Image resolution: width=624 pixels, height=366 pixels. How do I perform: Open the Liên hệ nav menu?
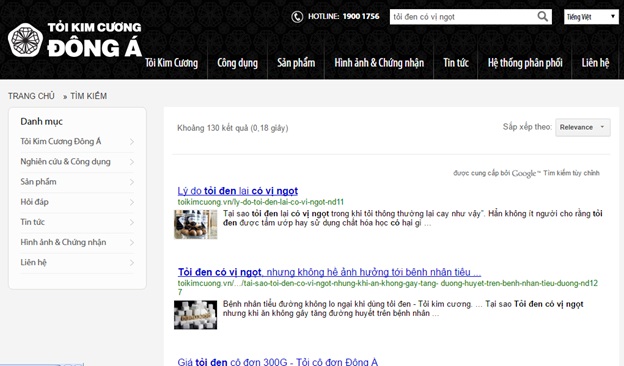(595, 63)
